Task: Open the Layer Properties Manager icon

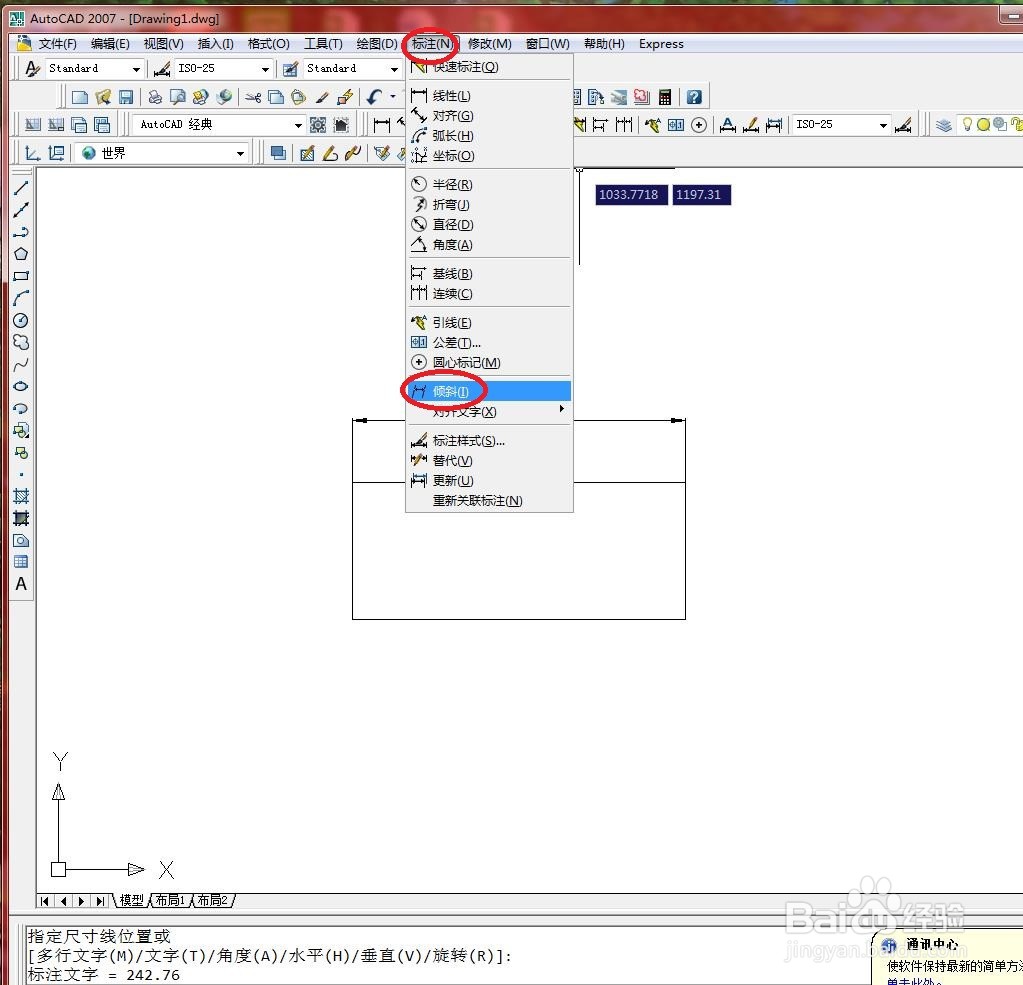Action: pos(943,125)
